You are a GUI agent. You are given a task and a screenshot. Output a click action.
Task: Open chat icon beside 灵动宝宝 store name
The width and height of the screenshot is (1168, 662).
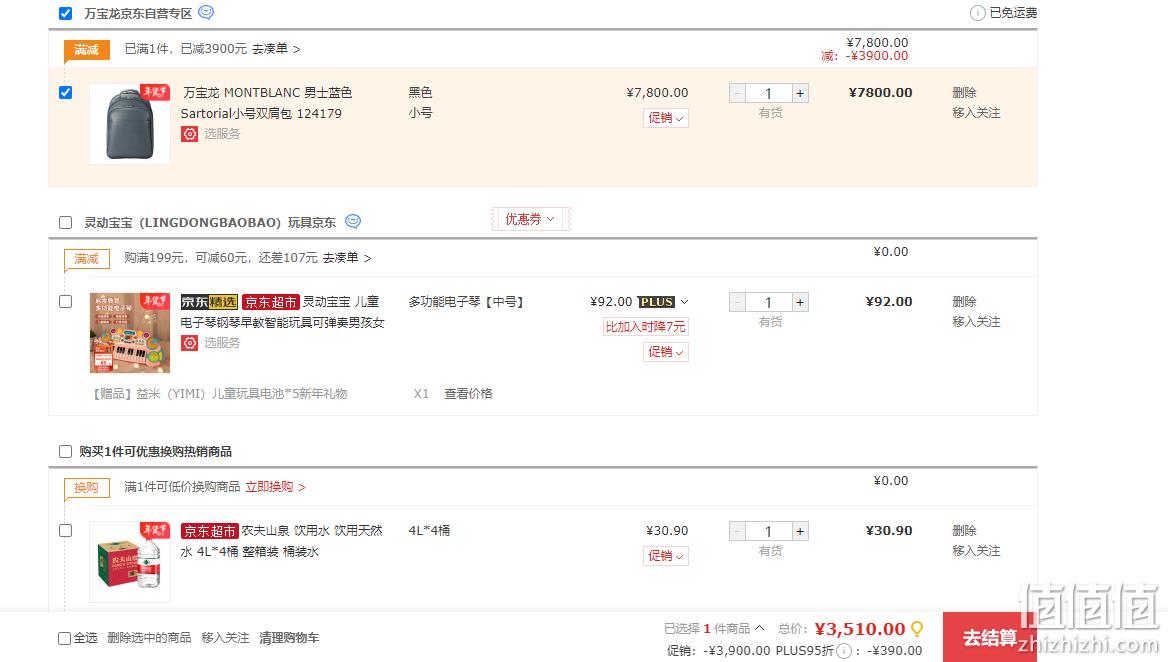pos(353,221)
